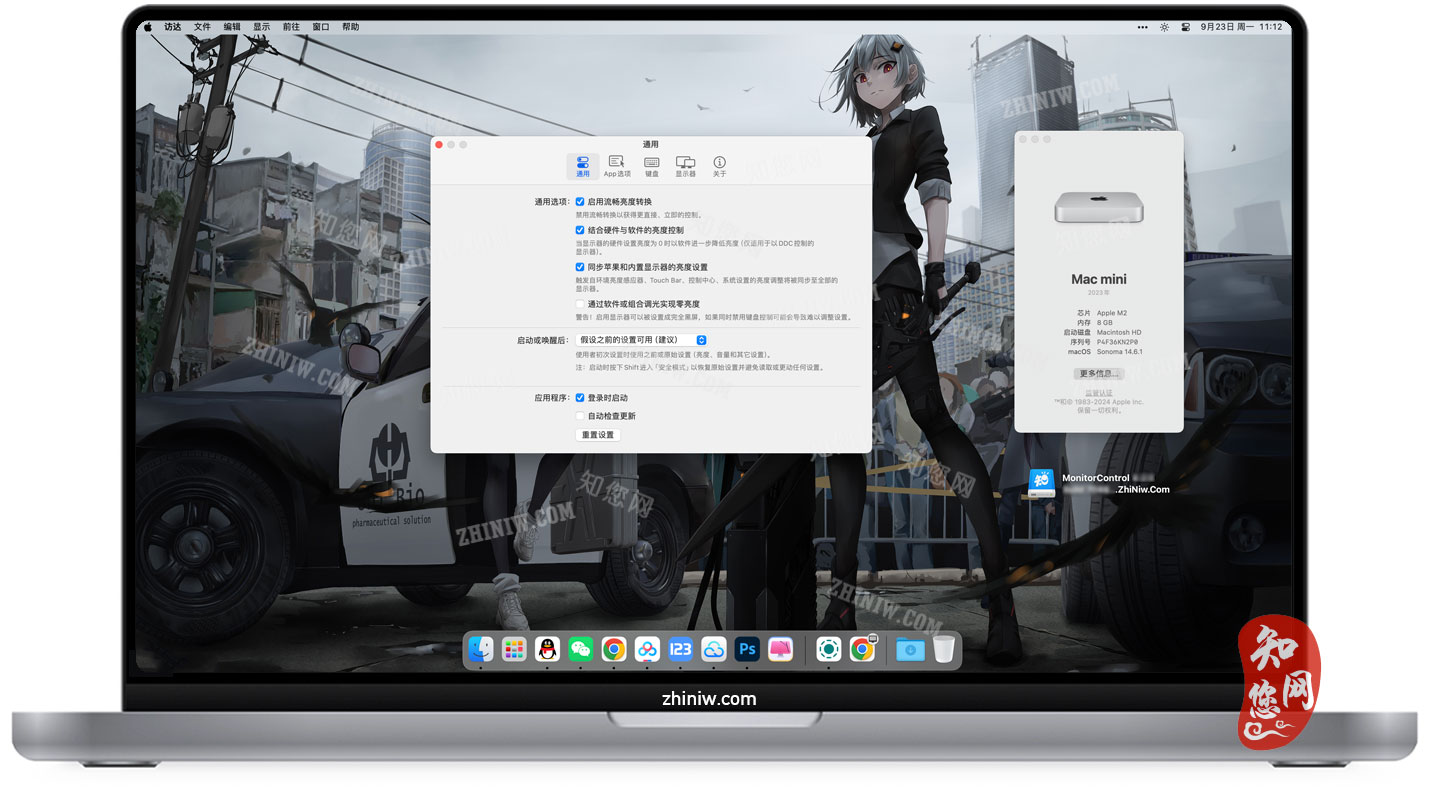Image resolution: width=1429 pixels, height=797 pixels.
Task: Open the 编辑 menu
Action: point(232,27)
